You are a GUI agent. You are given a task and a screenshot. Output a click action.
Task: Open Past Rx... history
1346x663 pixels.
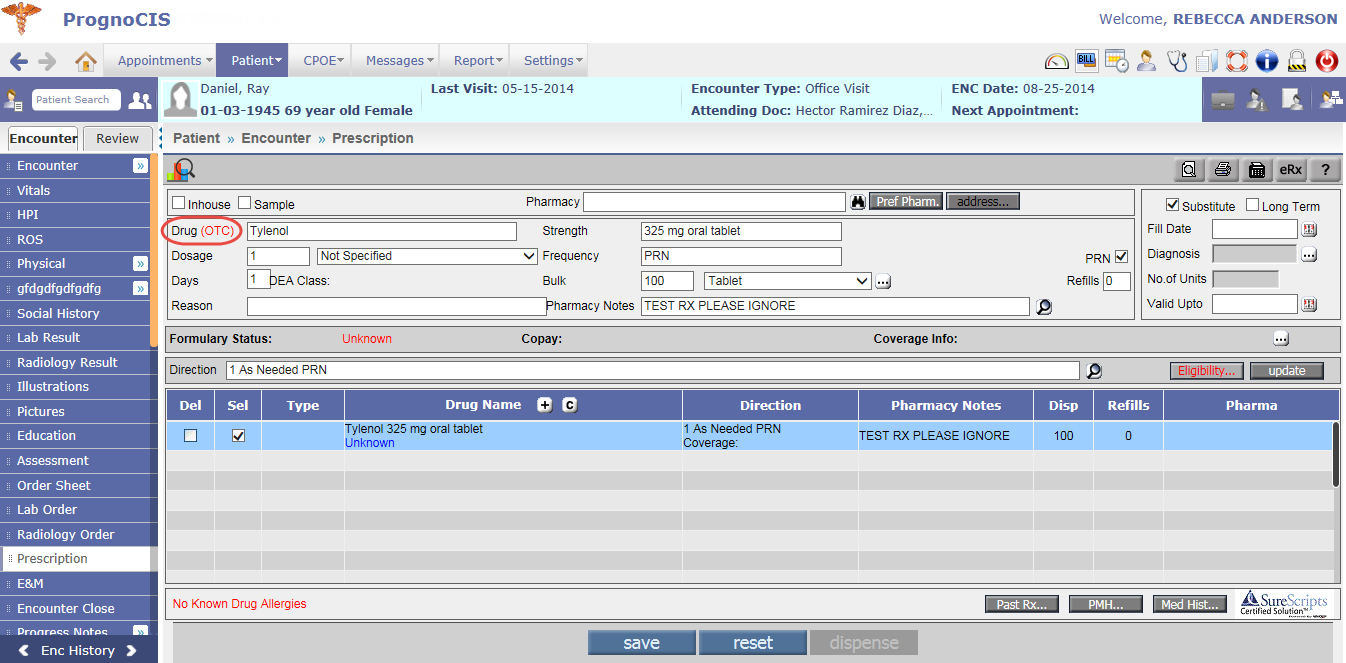[x=1022, y=604]
